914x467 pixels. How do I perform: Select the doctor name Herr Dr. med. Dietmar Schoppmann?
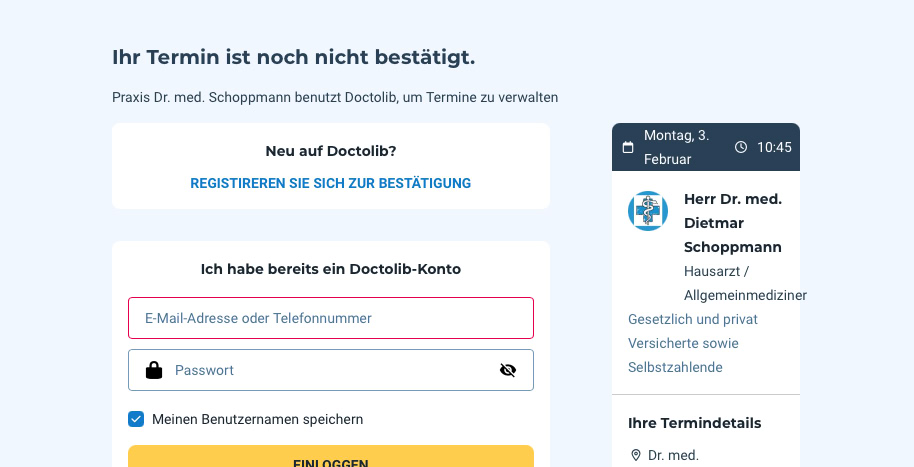pyautogui.click(x=732, y=222)
